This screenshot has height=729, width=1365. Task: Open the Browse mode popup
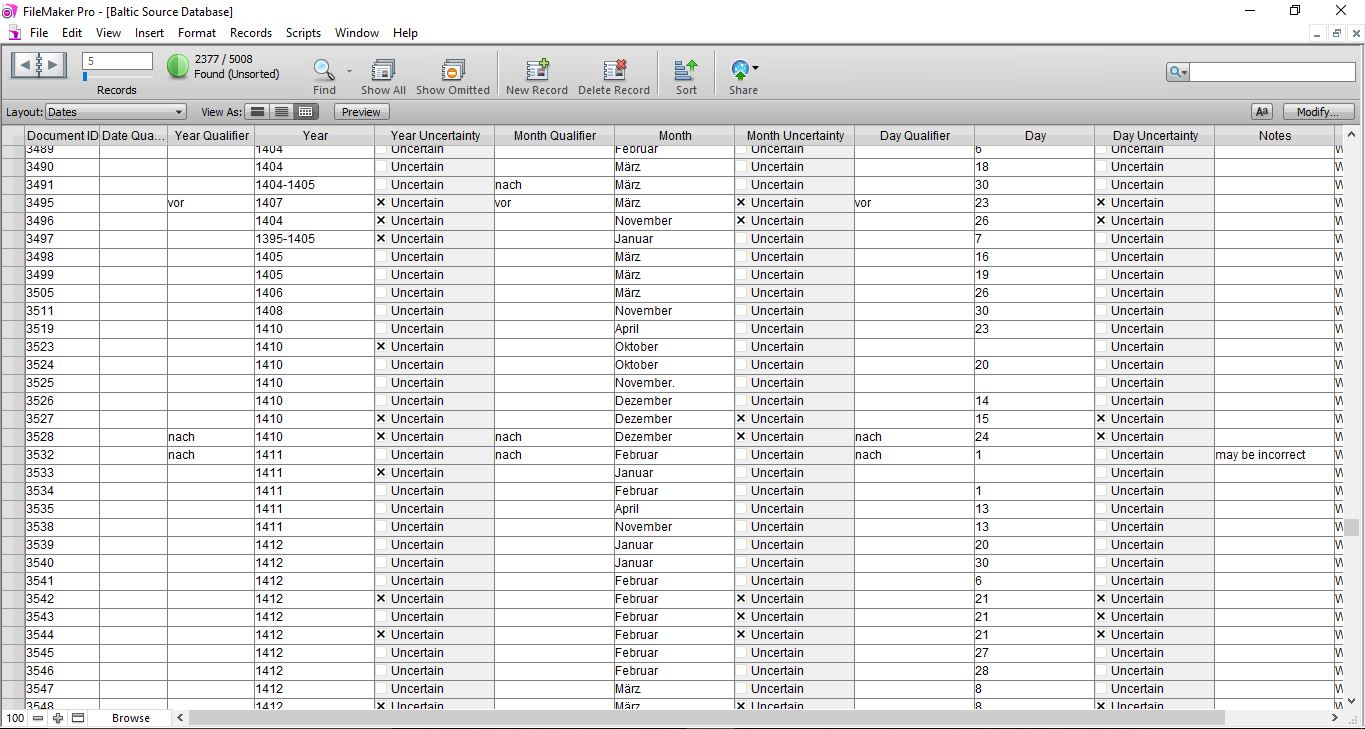[x=130, y=718]
